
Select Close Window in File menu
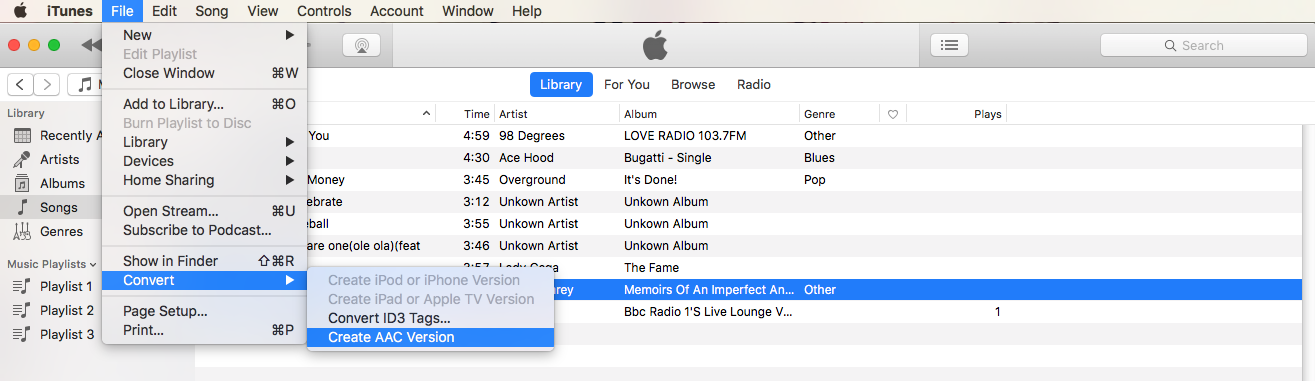(x=205, y=73)
